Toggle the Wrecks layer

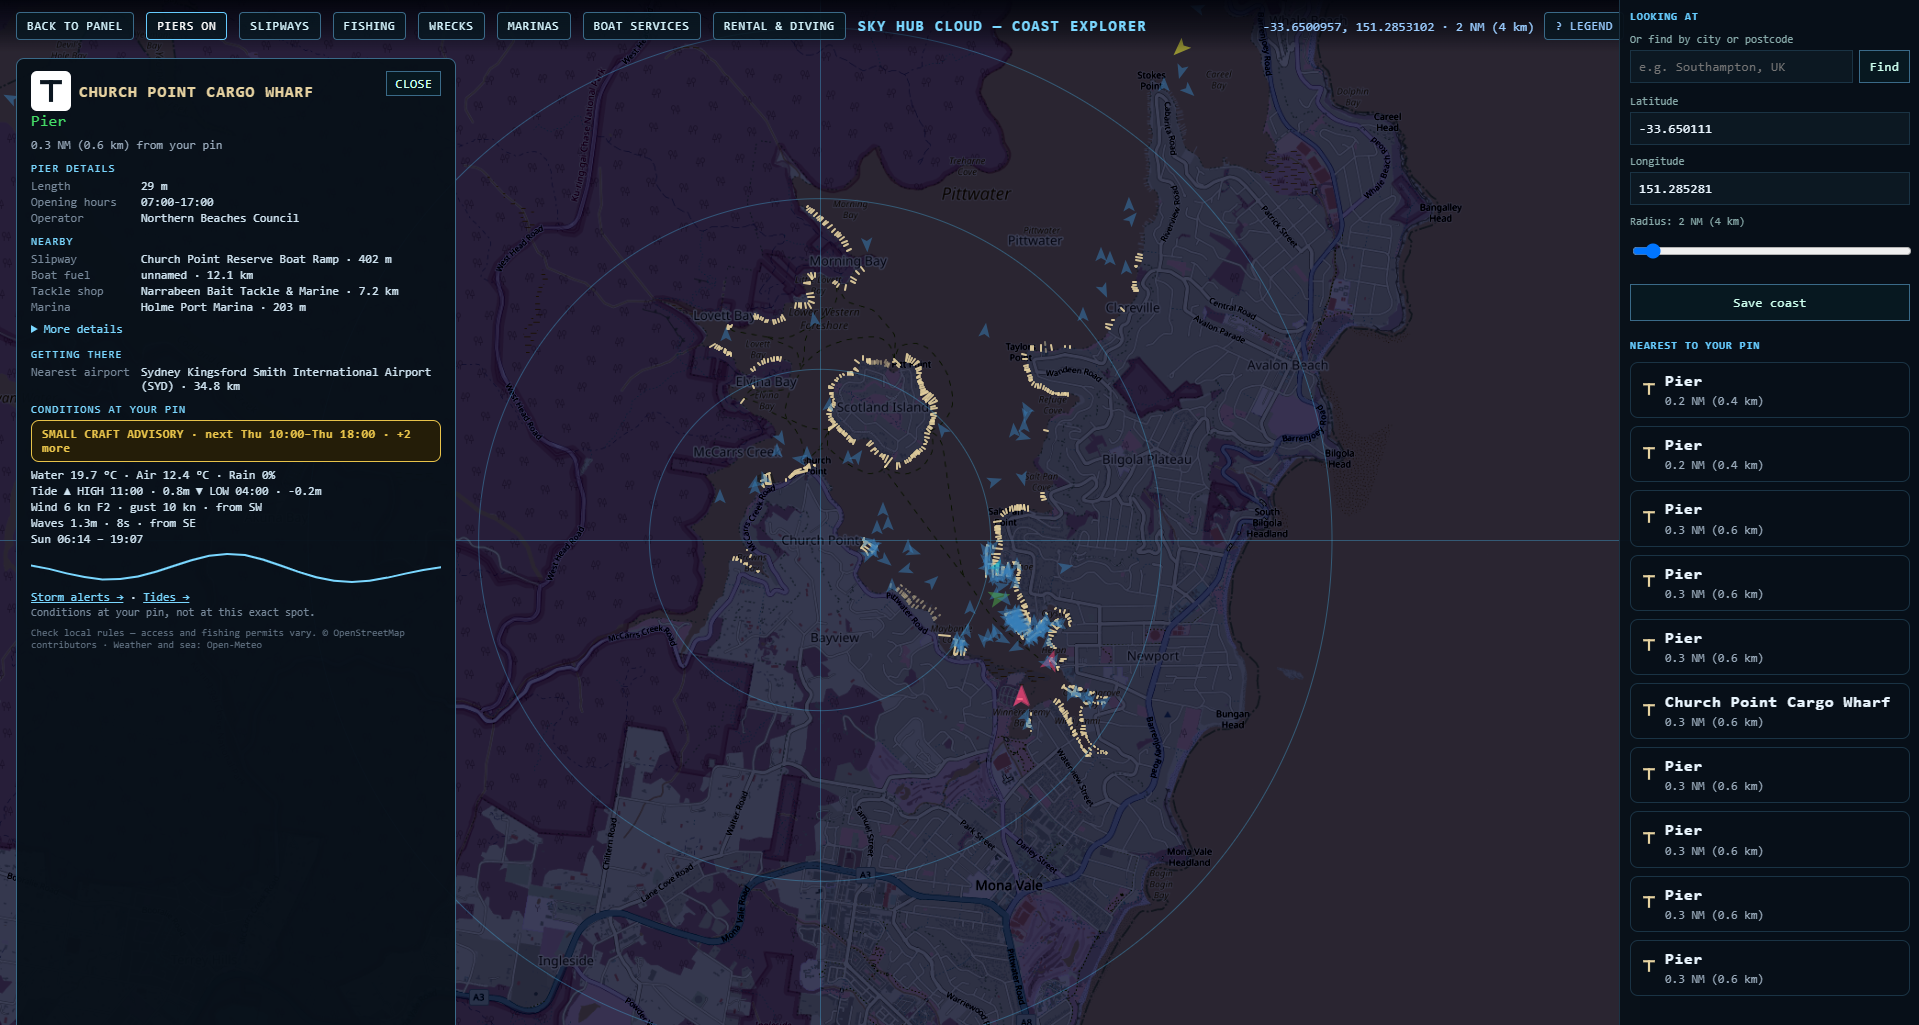click(451, 26)
